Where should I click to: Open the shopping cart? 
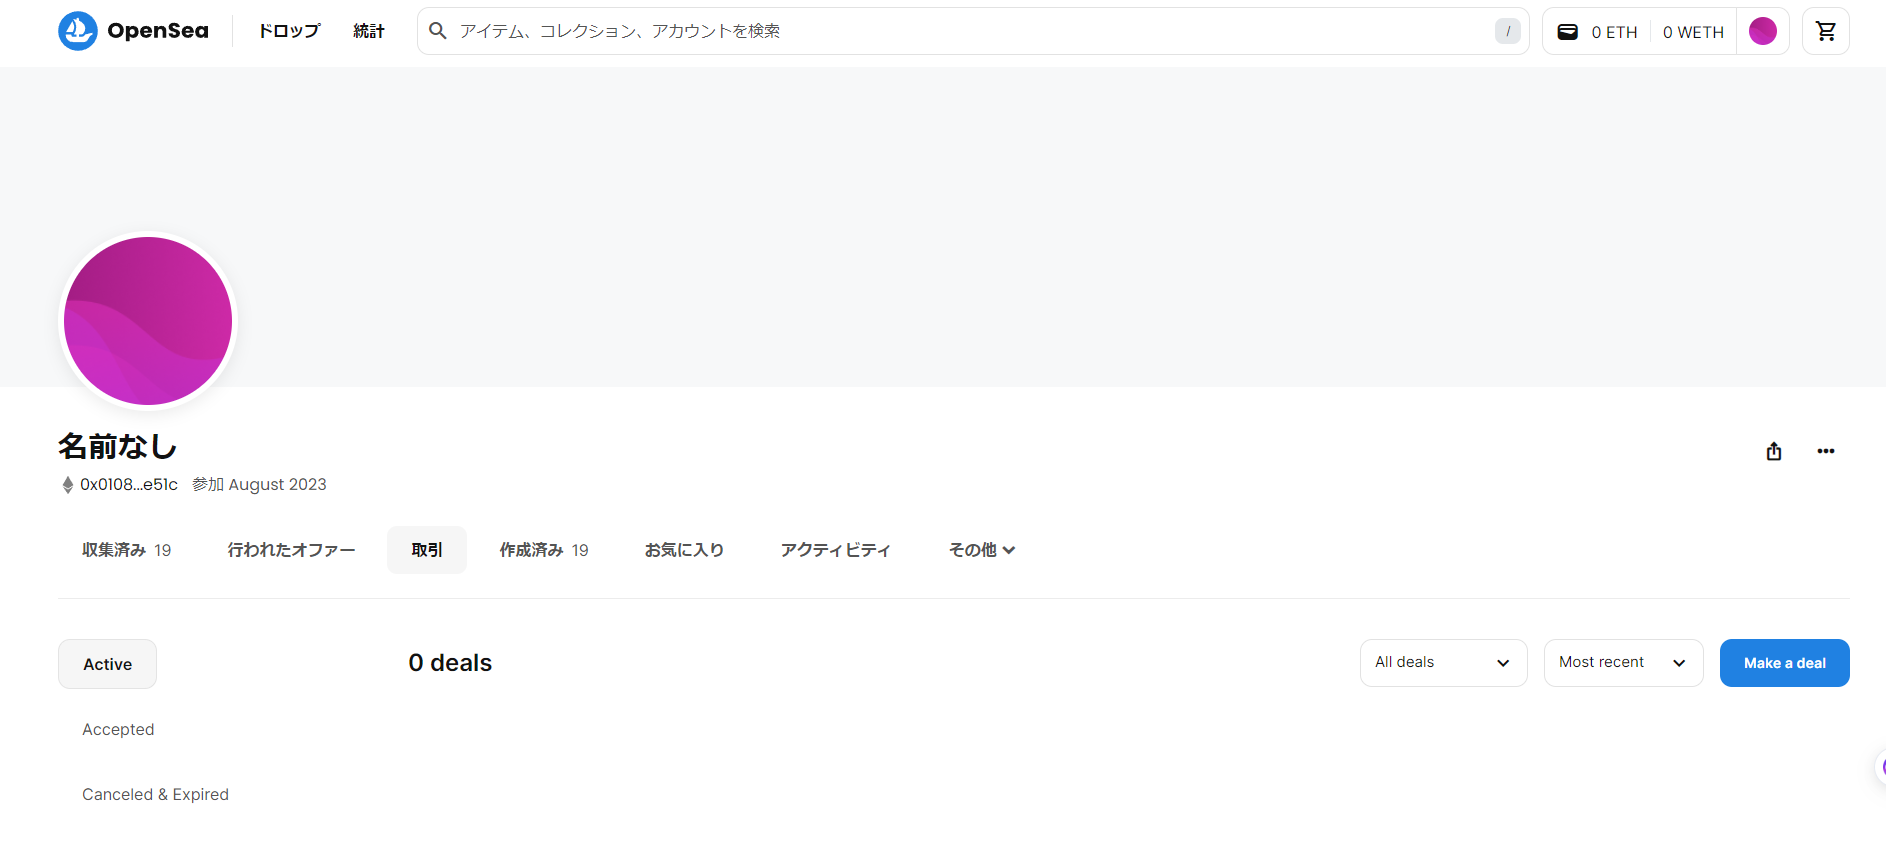click(1826, 31)
